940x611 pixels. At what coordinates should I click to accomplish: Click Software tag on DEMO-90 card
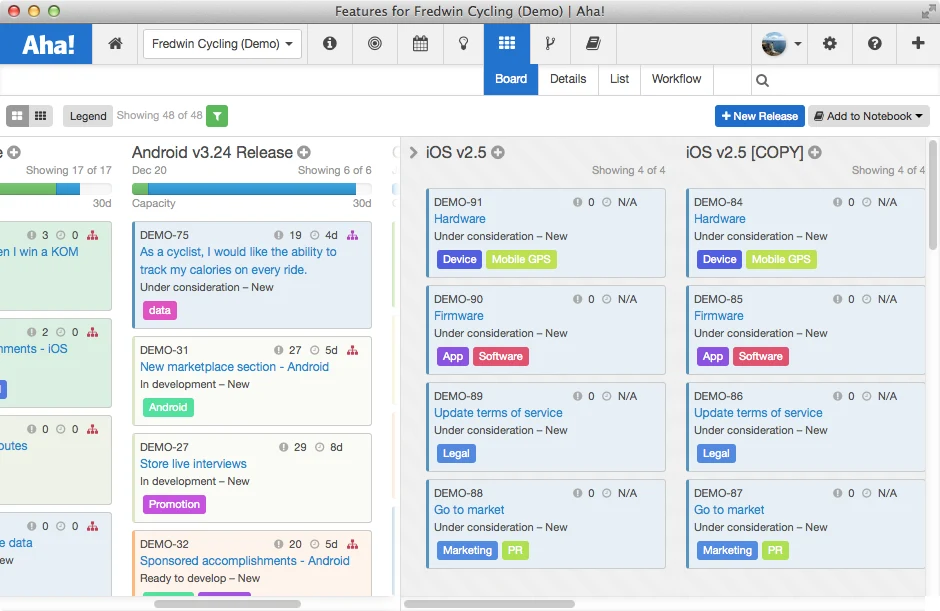point(501,356)
